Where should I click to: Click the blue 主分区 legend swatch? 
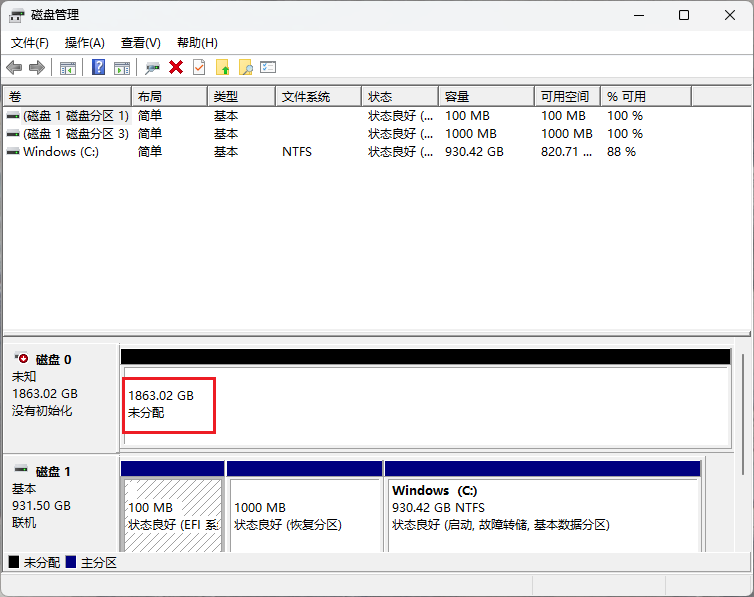point(71,562)
